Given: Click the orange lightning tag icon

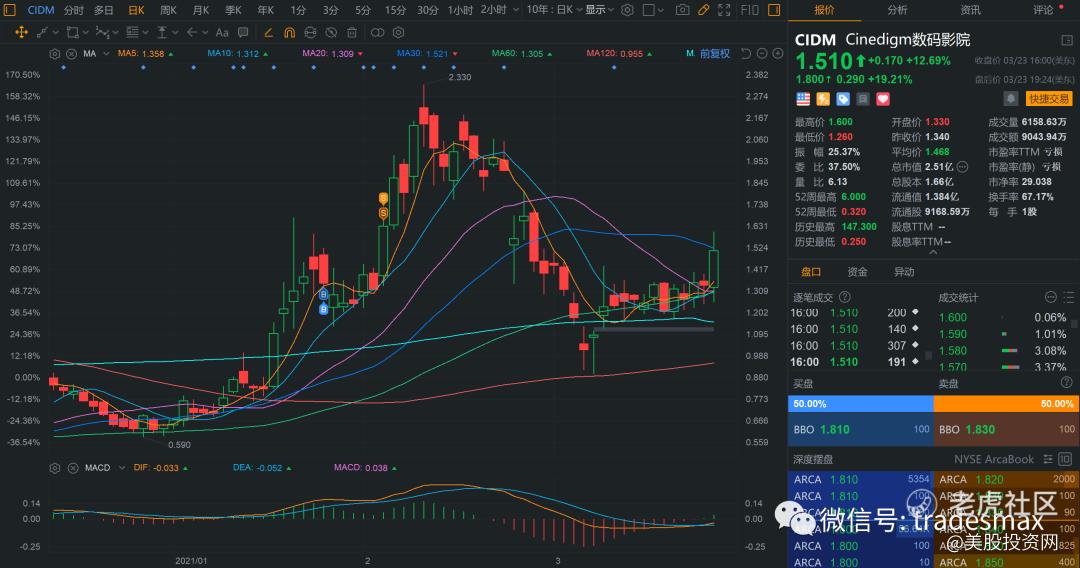Looking at the screenshot, I should pyautogui.click(x=823, y=99).
